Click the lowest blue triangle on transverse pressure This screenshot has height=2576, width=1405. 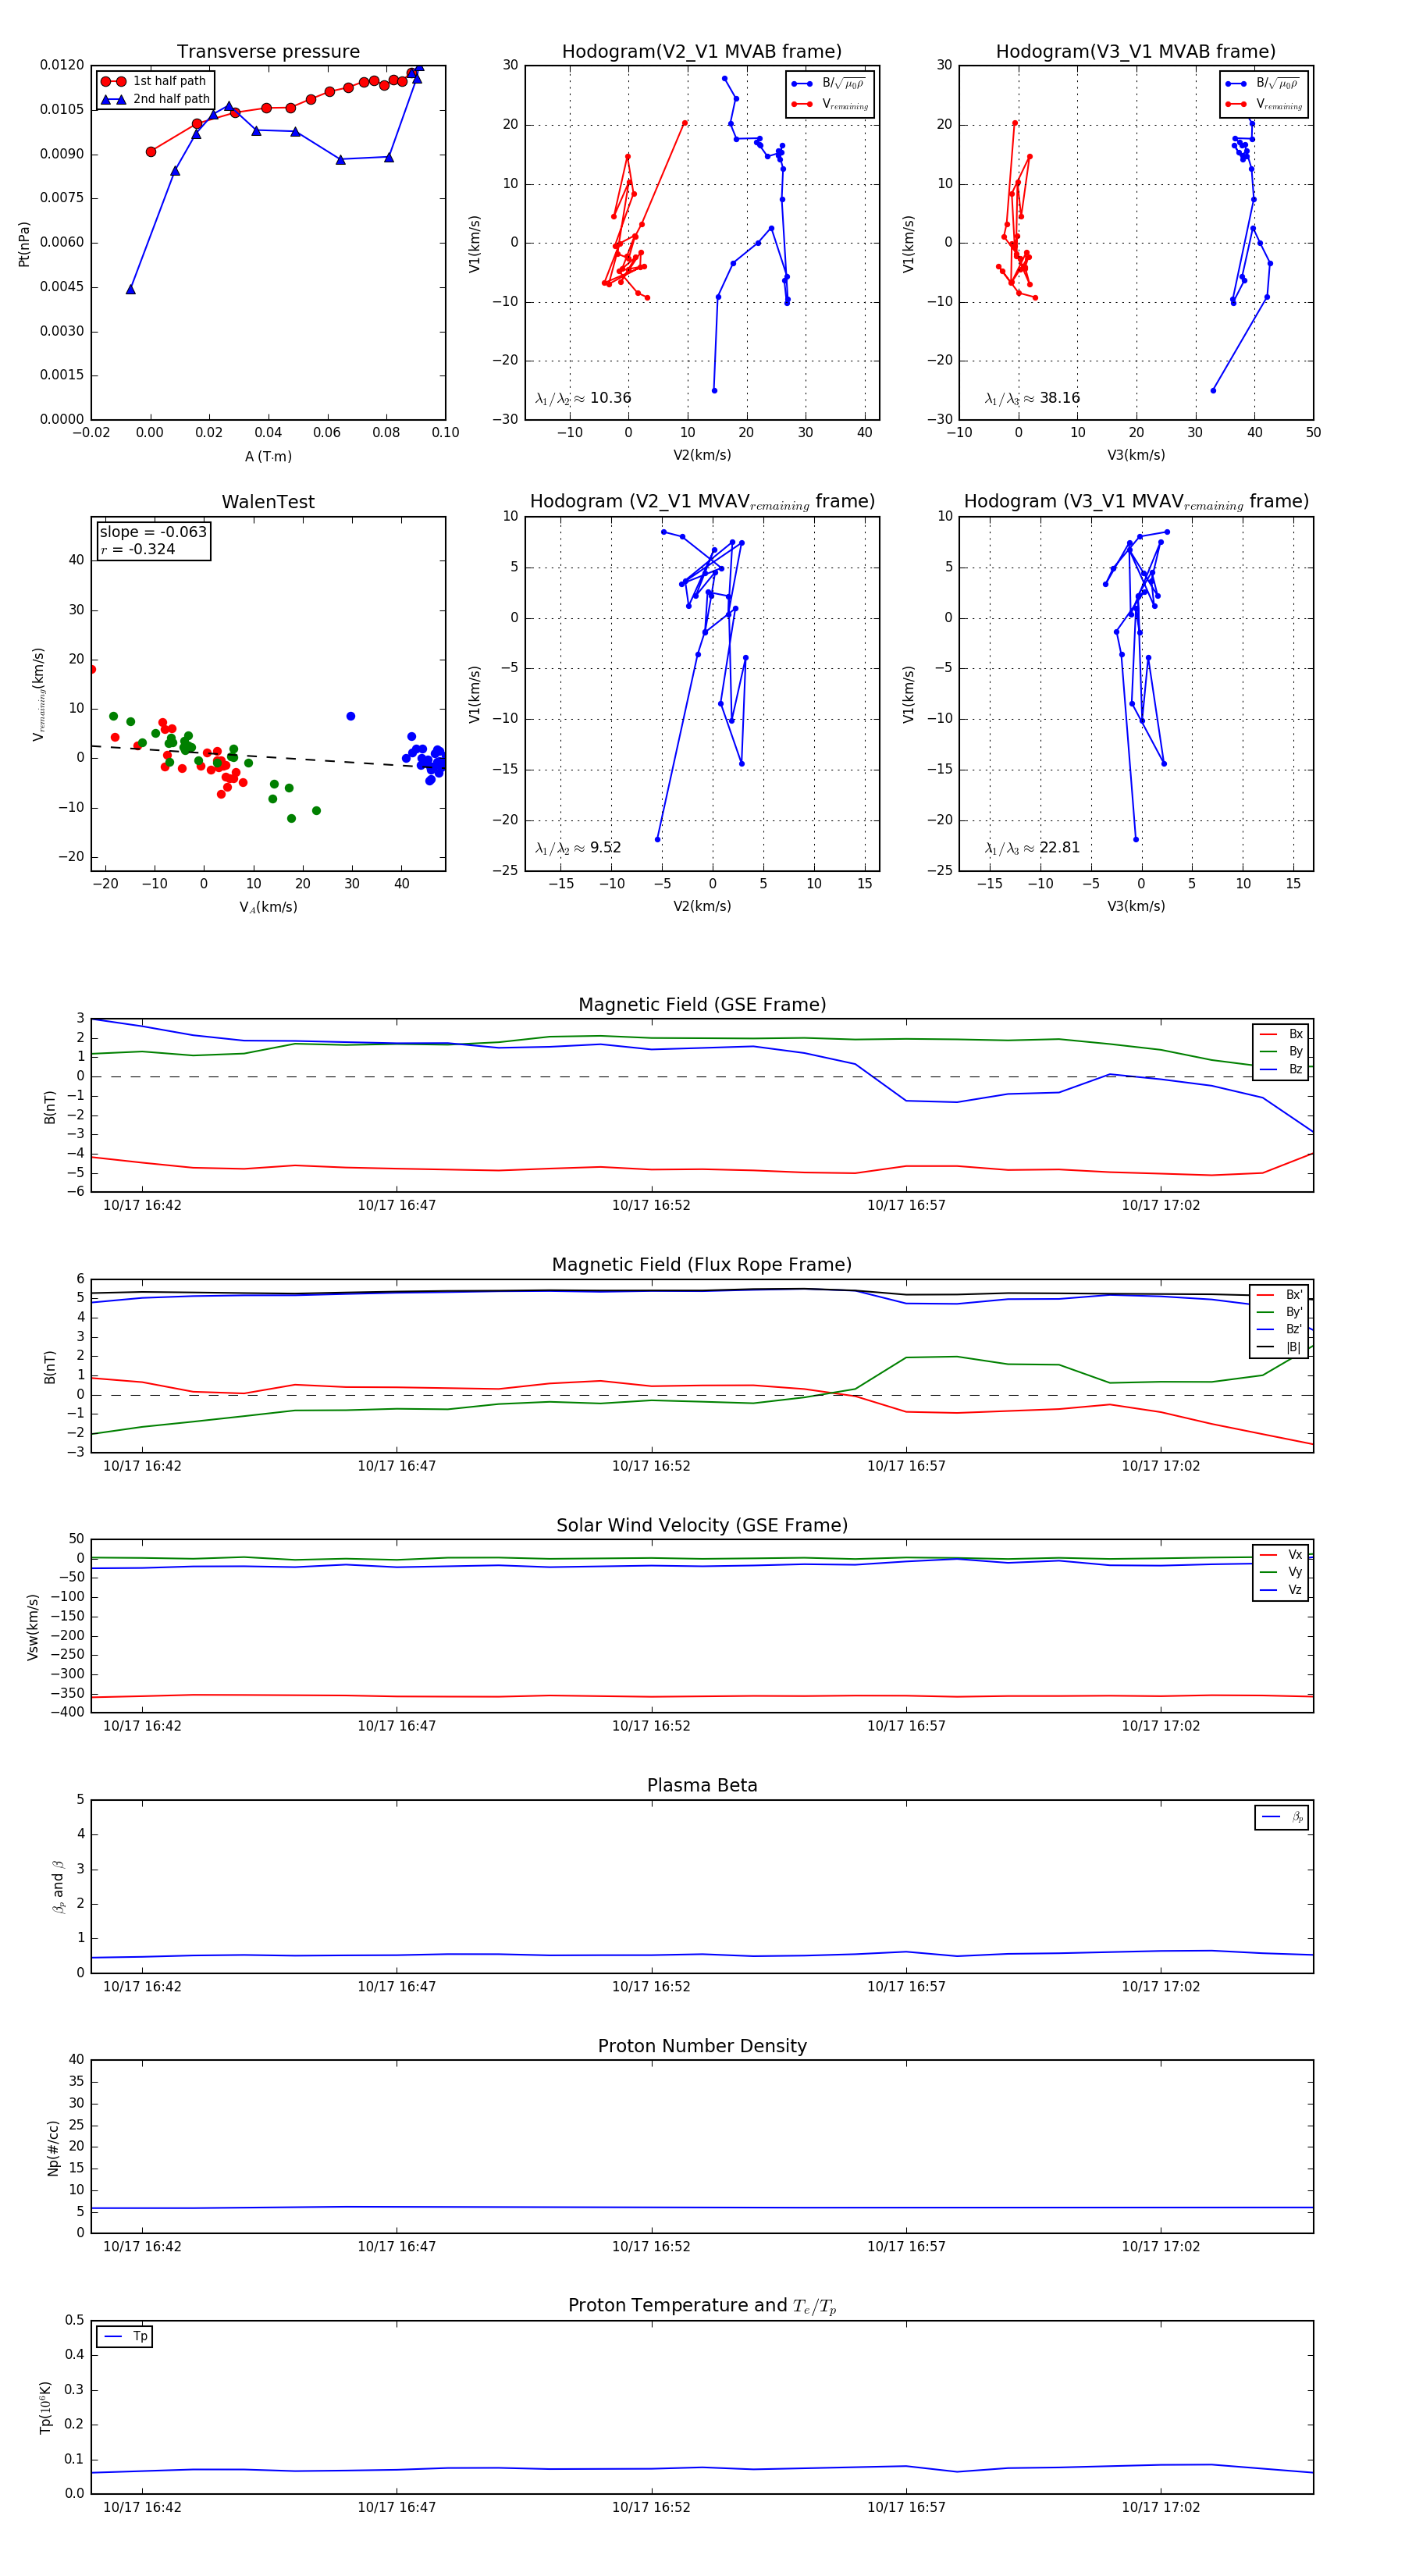tap(131, 289)
